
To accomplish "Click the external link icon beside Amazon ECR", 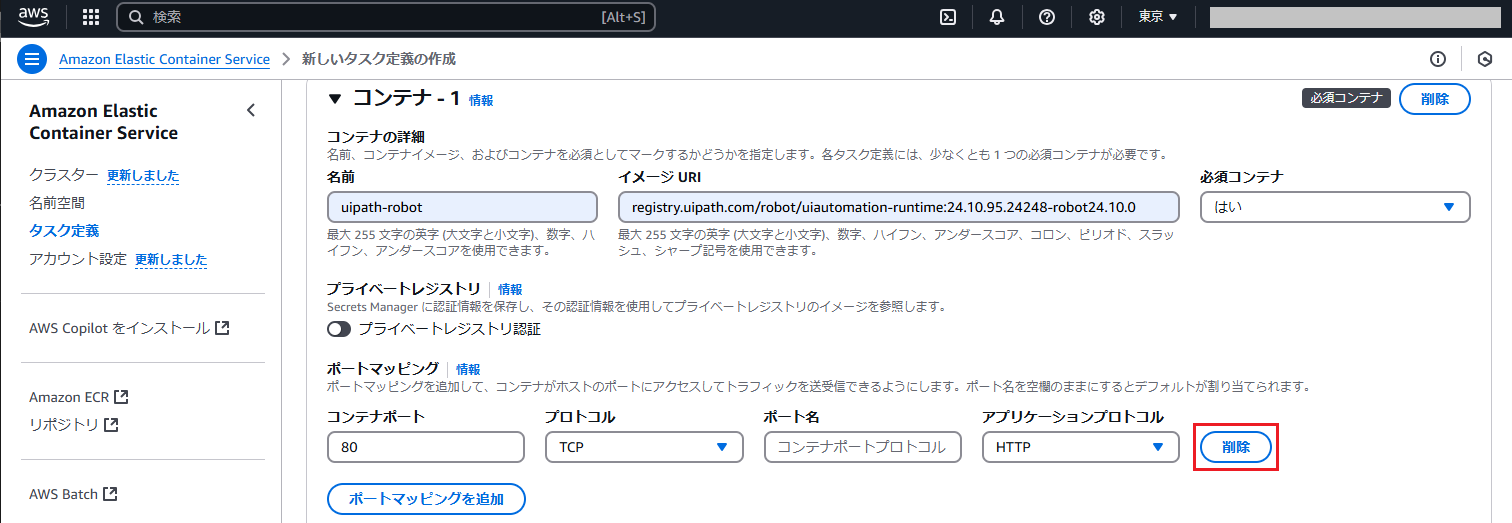I will pyautogui.click(x=121, y=397).
